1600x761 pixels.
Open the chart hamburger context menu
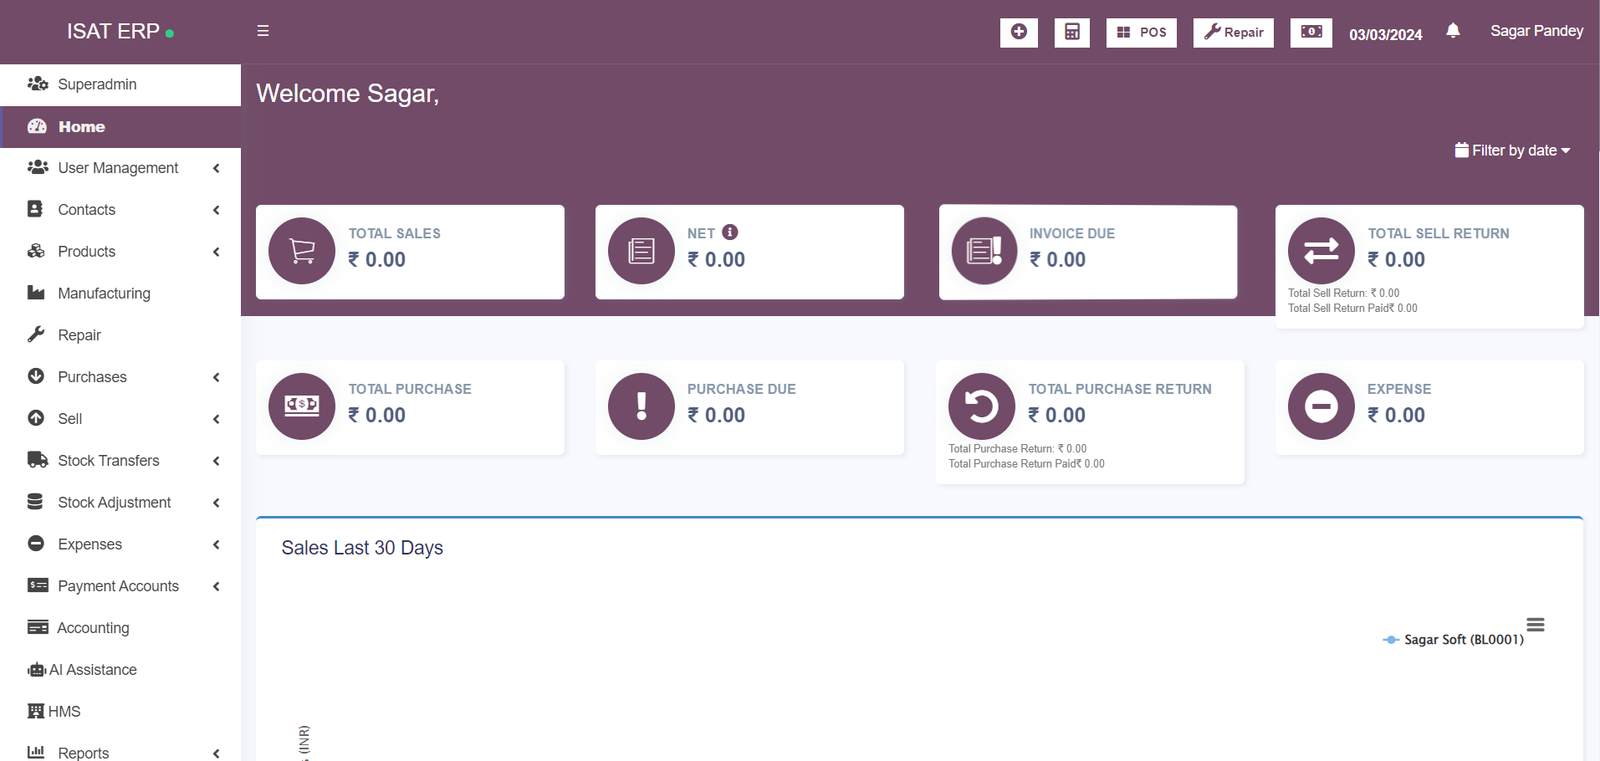tap(1535, 625)
